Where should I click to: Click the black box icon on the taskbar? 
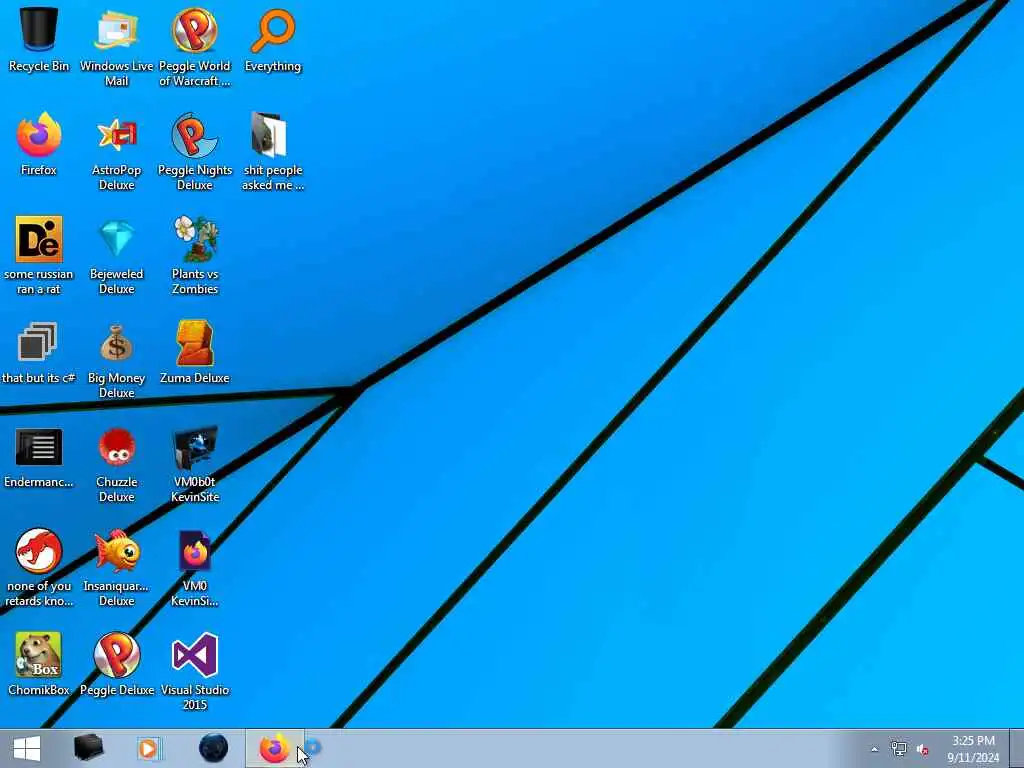[88, 748]
